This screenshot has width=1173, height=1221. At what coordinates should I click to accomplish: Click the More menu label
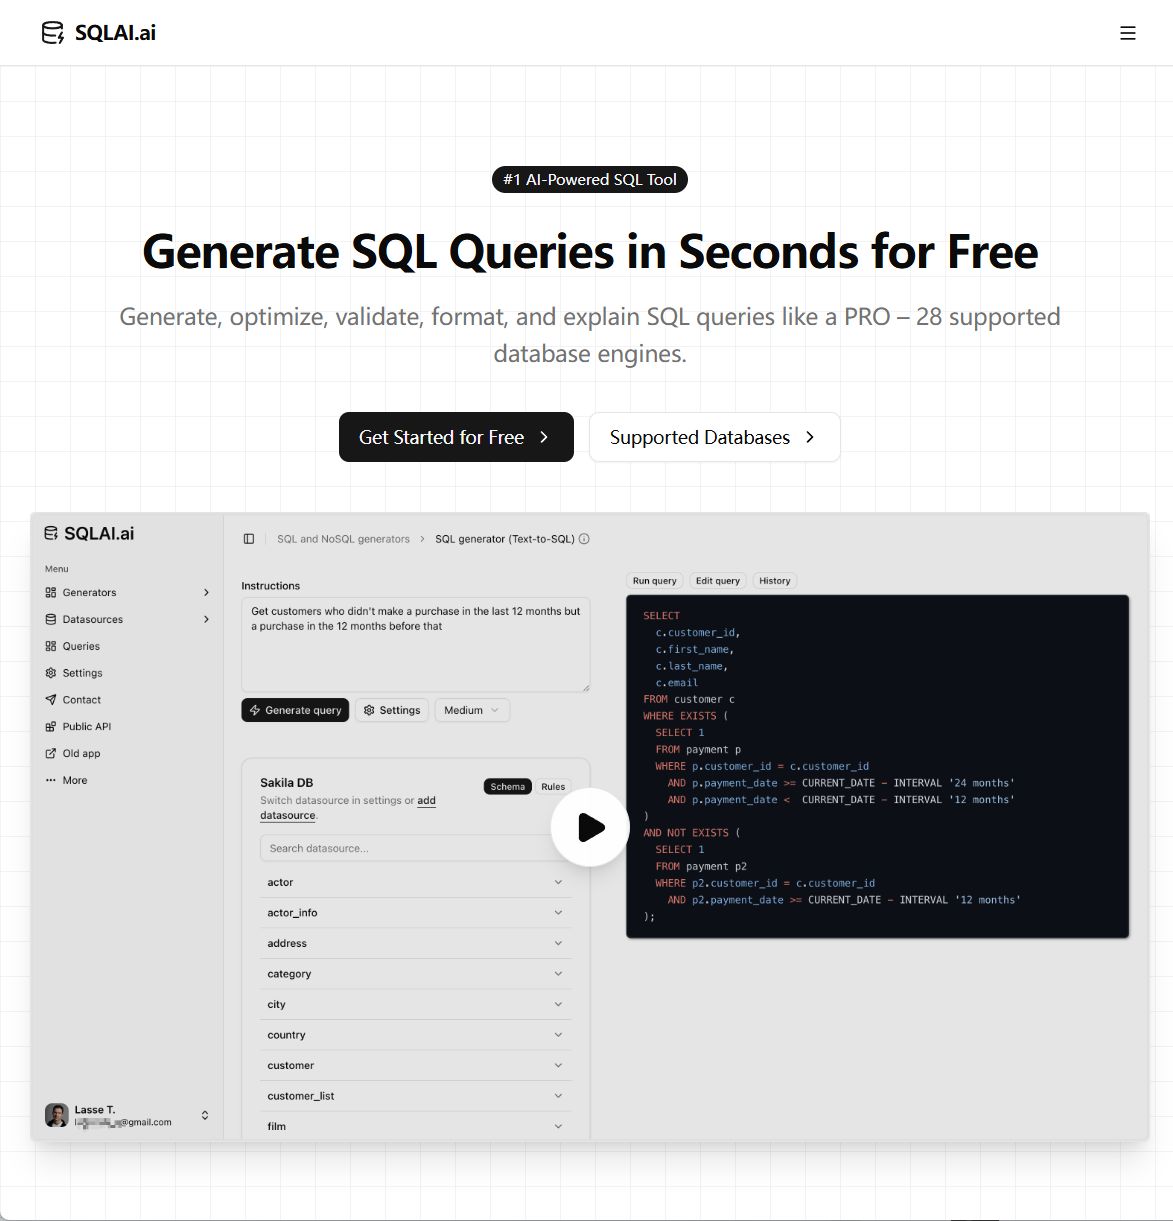[x=75, y=781]
